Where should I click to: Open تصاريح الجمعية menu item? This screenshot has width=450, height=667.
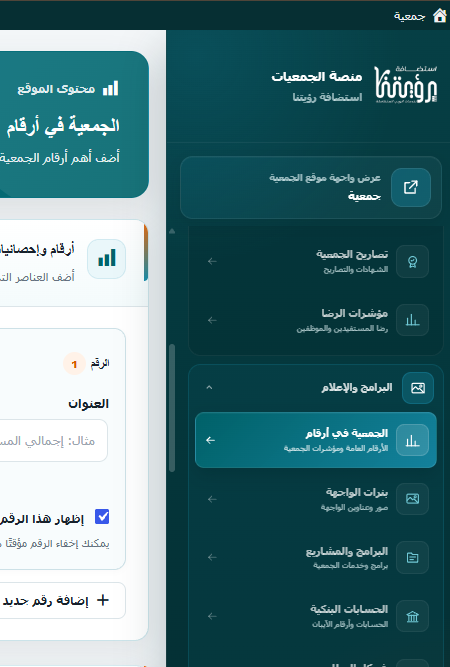click(x=316, y=261)
